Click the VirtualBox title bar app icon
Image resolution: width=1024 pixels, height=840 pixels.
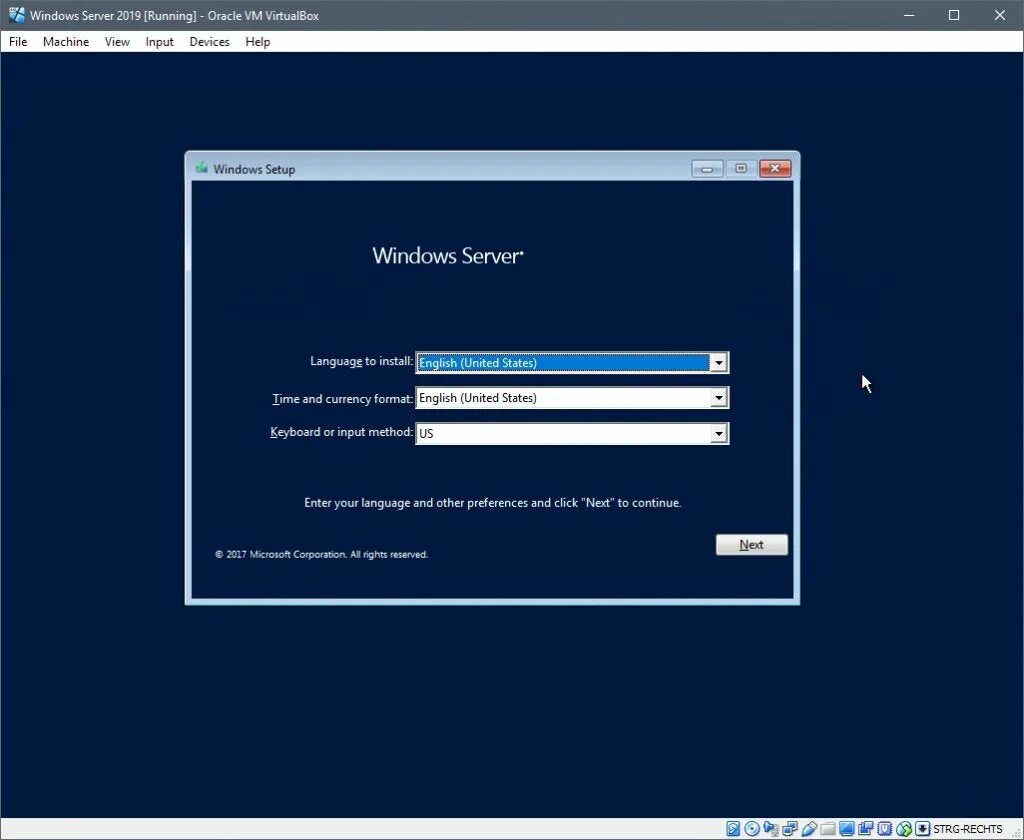coord(16,14)
